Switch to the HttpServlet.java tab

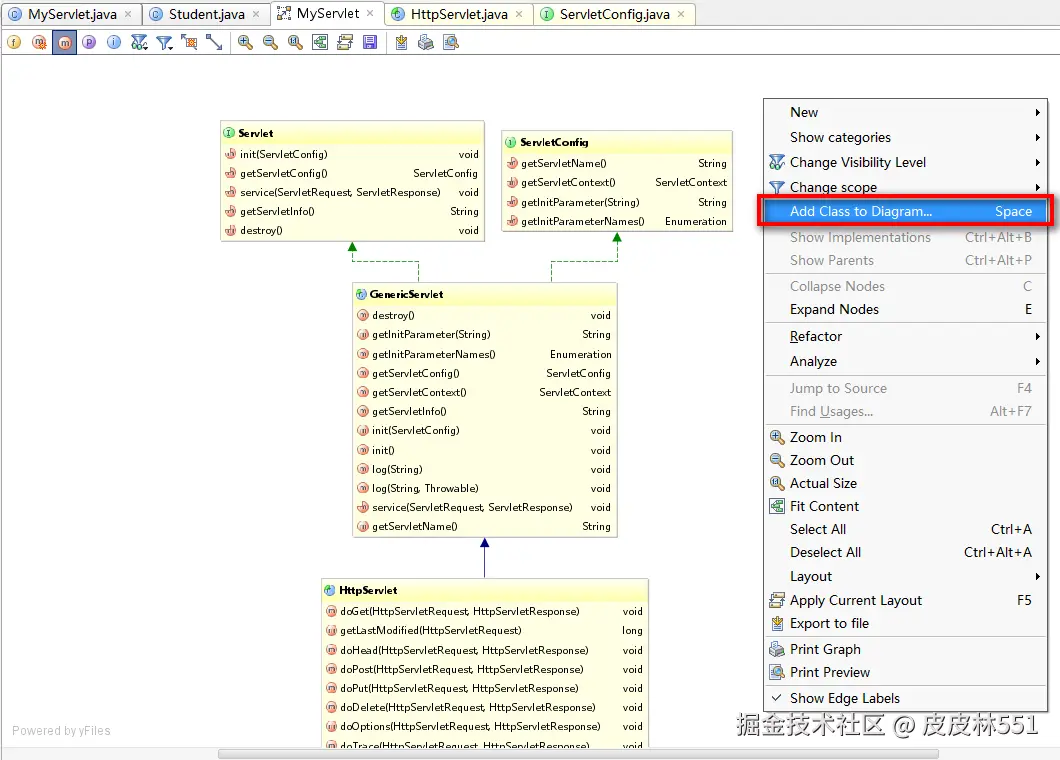pos(459,14)
